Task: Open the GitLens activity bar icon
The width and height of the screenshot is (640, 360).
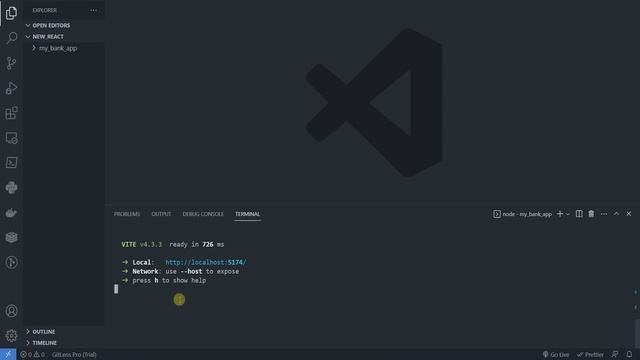Action: [x=11, y=262]
